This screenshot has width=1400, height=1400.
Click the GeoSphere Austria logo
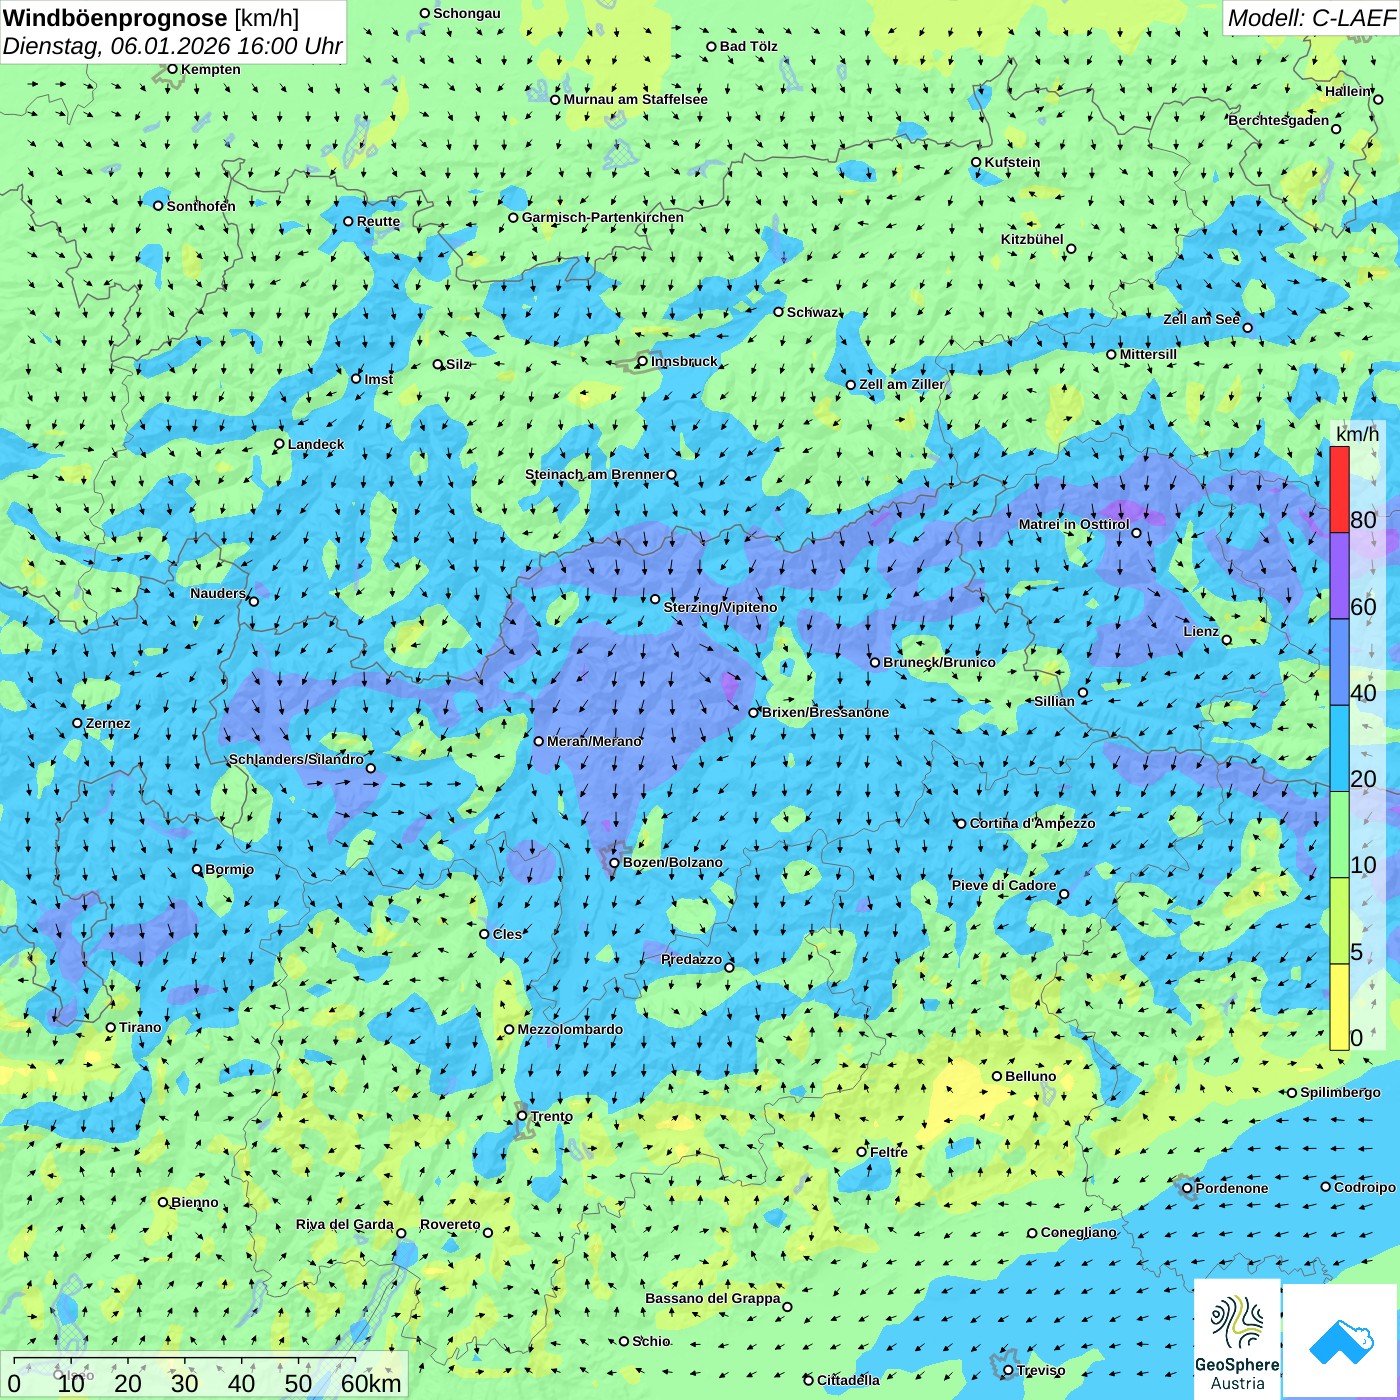click(1237, 1340)
